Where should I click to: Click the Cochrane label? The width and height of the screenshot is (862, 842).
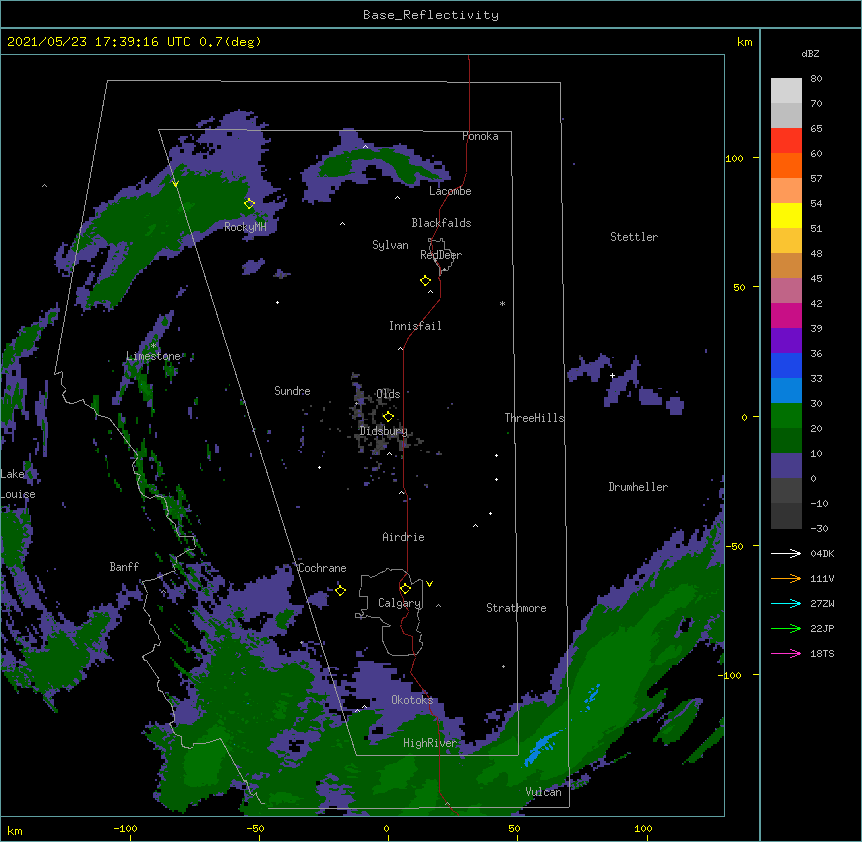pyautogui.click(x=322, y=568)
